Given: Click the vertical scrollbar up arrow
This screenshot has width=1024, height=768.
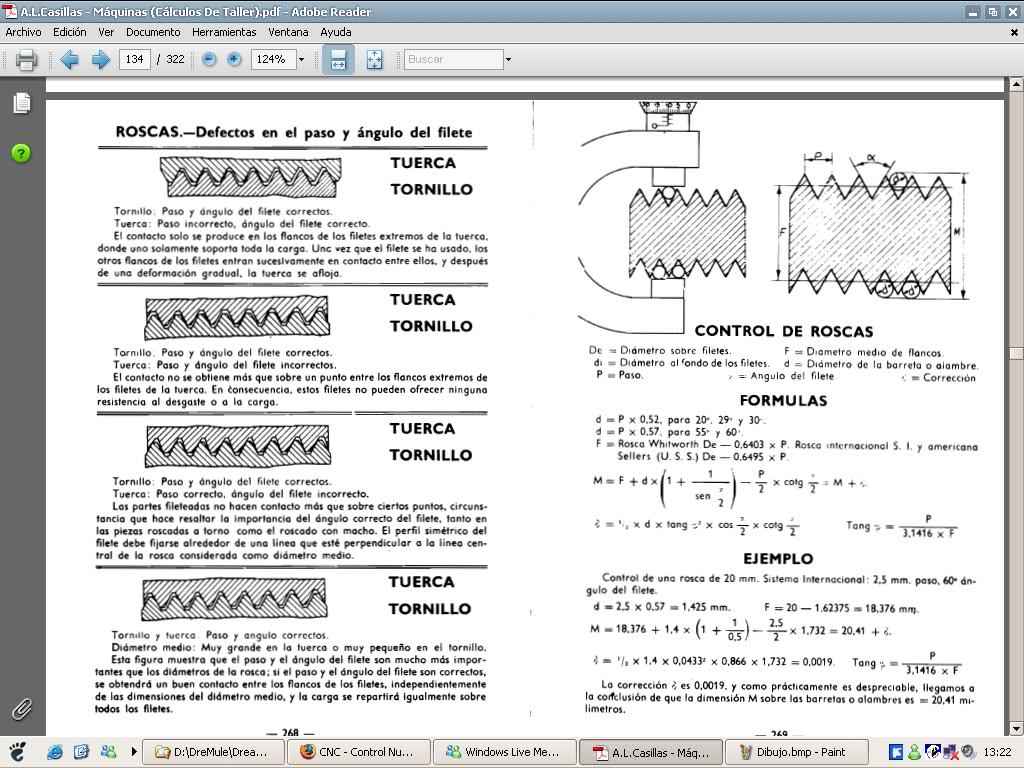Looking at the screenshot, I should coord(1016,84).
